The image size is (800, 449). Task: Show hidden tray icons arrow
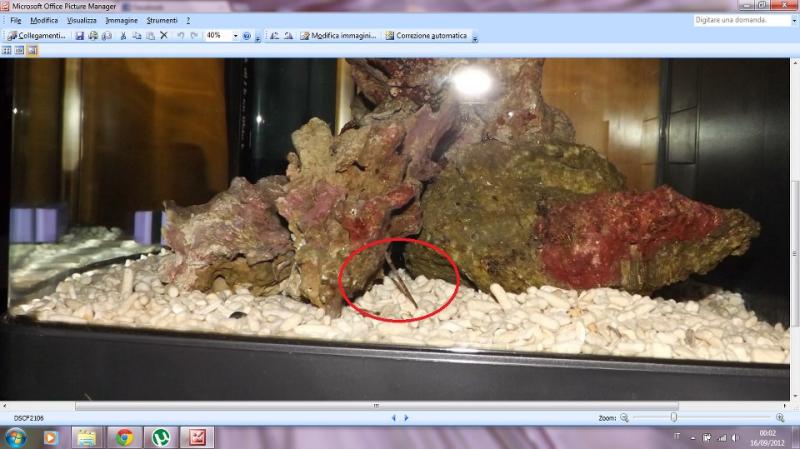coord(693,438)
